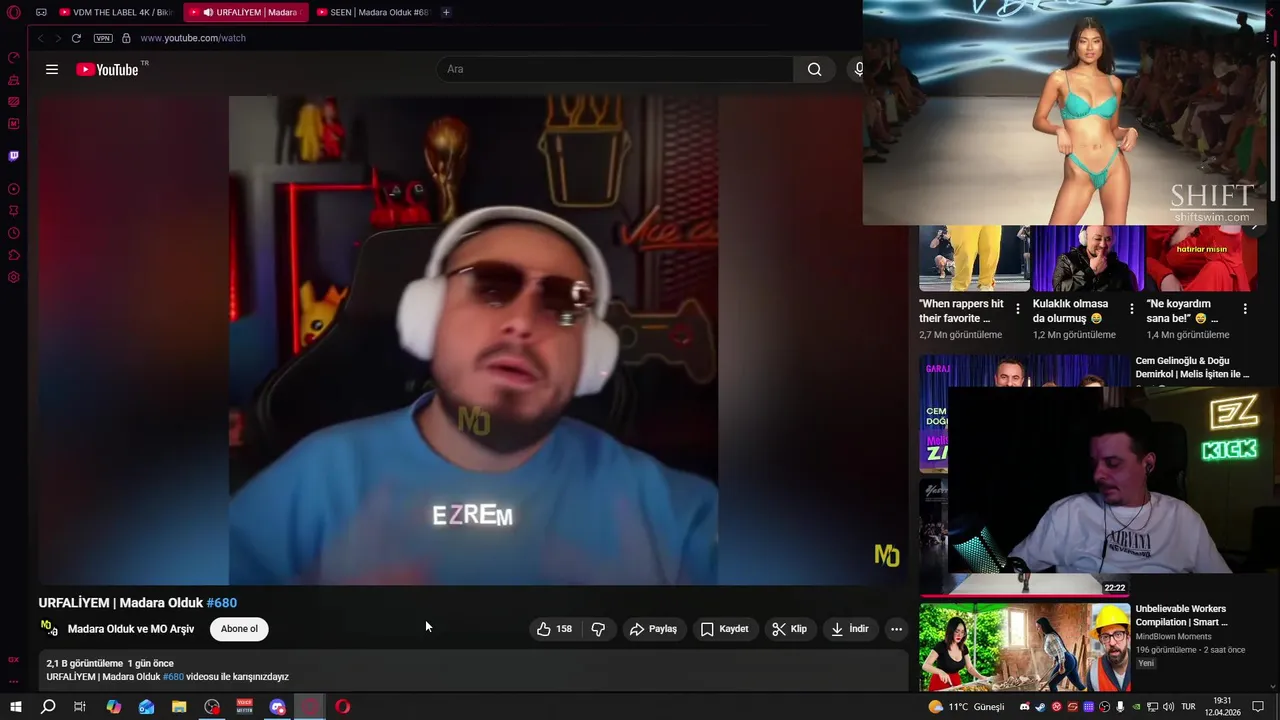
Task: Click the YouTube search box
Action: [615, 69]
